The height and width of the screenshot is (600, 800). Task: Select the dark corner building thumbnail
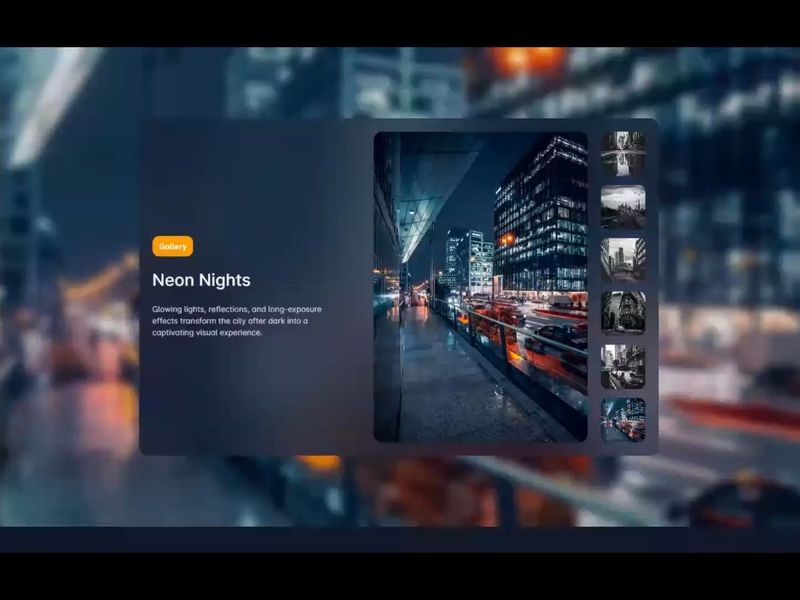coord(623,313)
